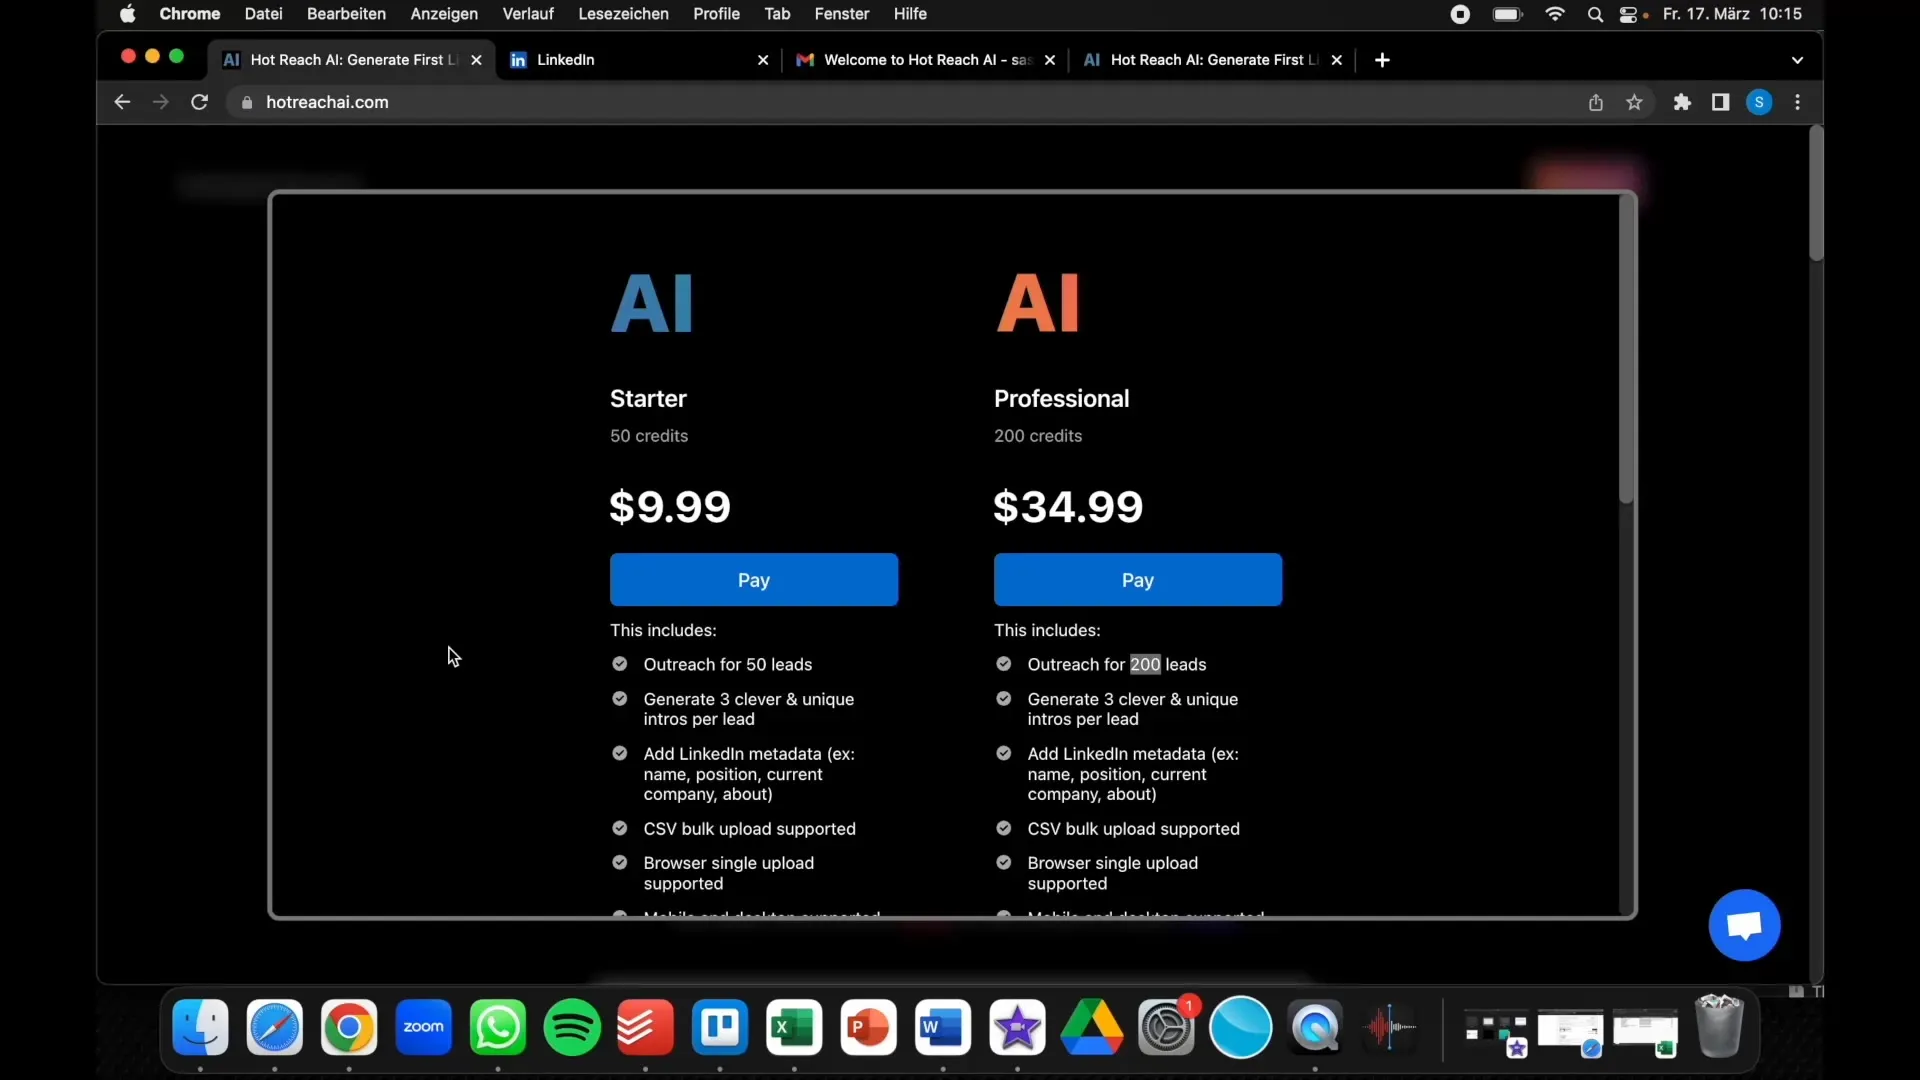Open PowerPoint from the dock
The image size is (1920, 1080).
[x=869, y=1027]
